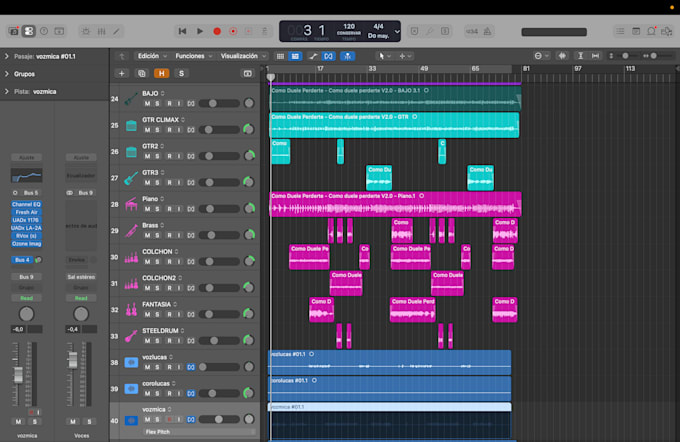Open the Channel EQ plug-in slot
Screen dimensions: 680x442
[x=26, y=204]
